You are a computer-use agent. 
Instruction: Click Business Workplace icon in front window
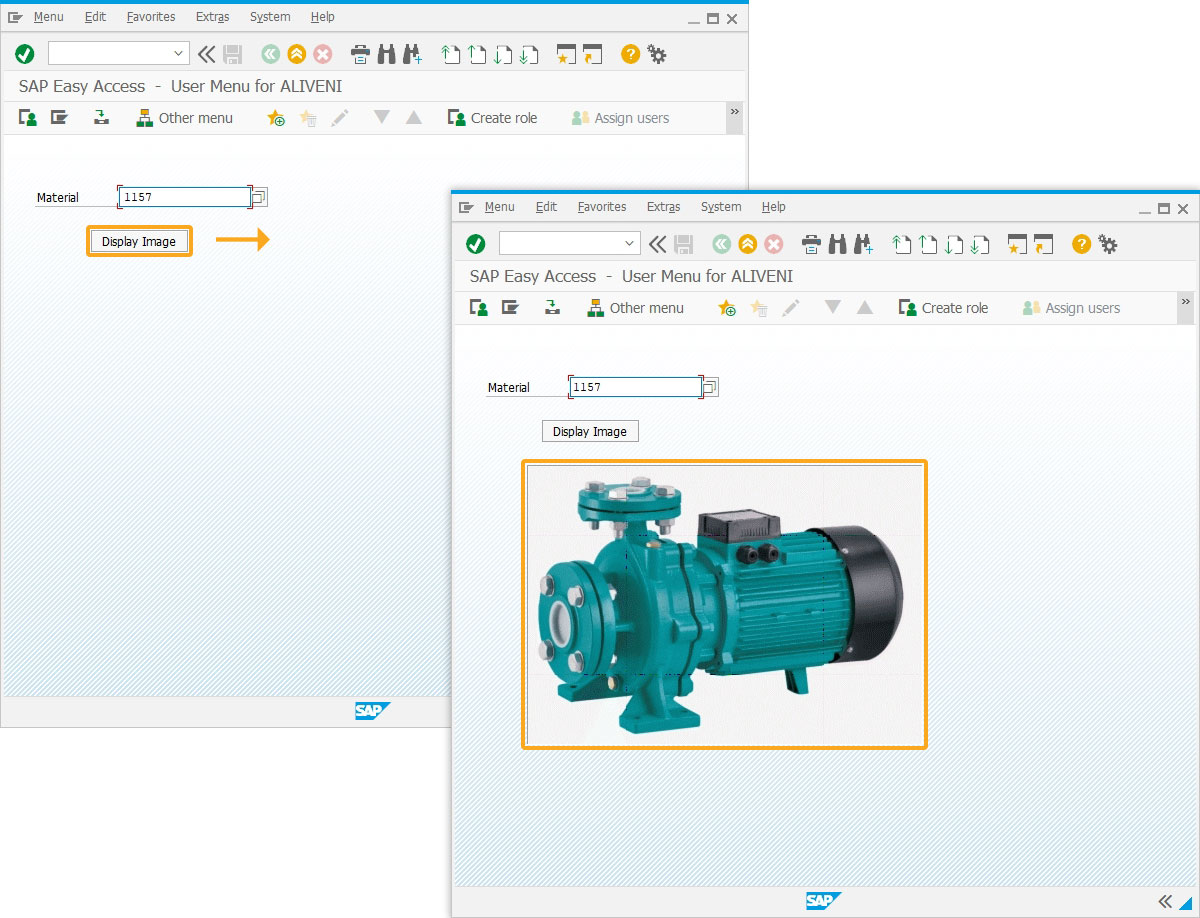(x=552, y=308)
